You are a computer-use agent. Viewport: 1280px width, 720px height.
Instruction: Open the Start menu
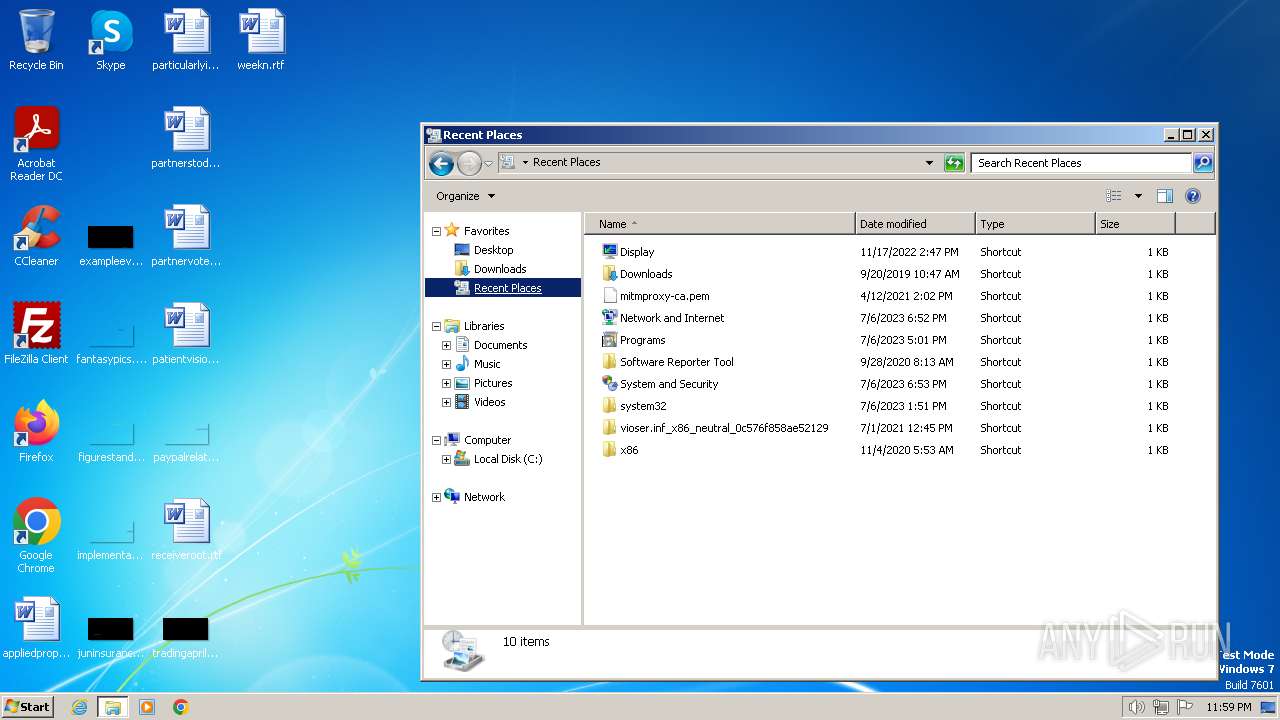click(28, 707)
